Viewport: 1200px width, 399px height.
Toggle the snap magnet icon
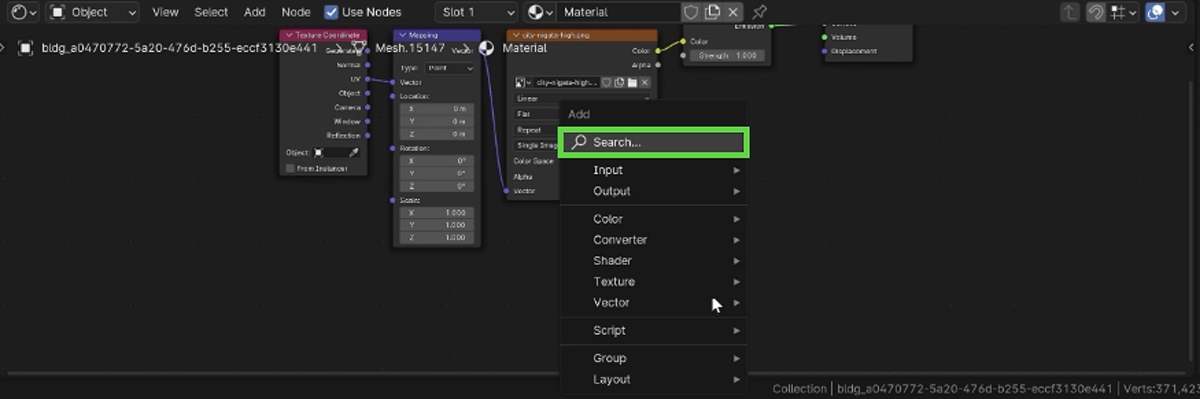[x=1096, y=12]
